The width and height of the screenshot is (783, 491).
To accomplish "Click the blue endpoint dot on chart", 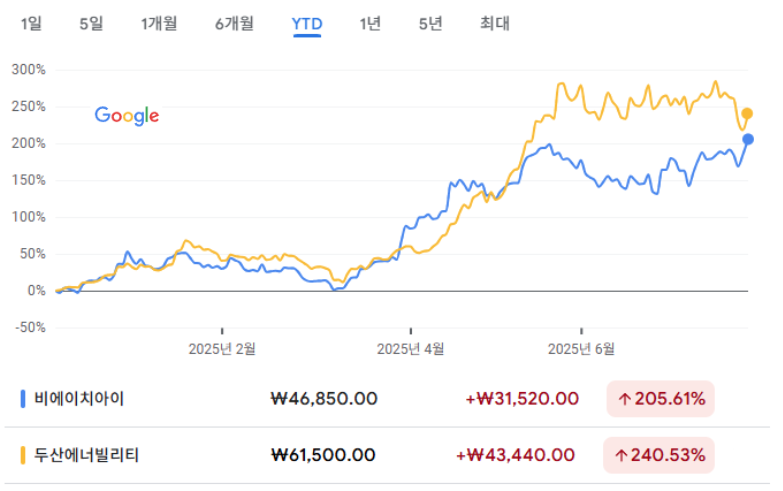I will pos(748,139).
